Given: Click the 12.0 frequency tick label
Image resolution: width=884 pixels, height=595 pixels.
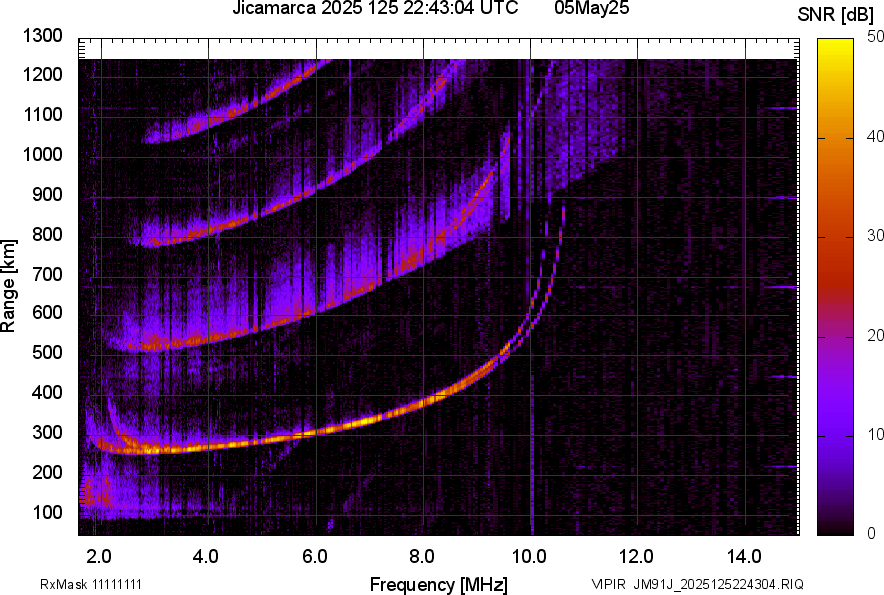Looking at the screenshot, I should pos(636,556).
